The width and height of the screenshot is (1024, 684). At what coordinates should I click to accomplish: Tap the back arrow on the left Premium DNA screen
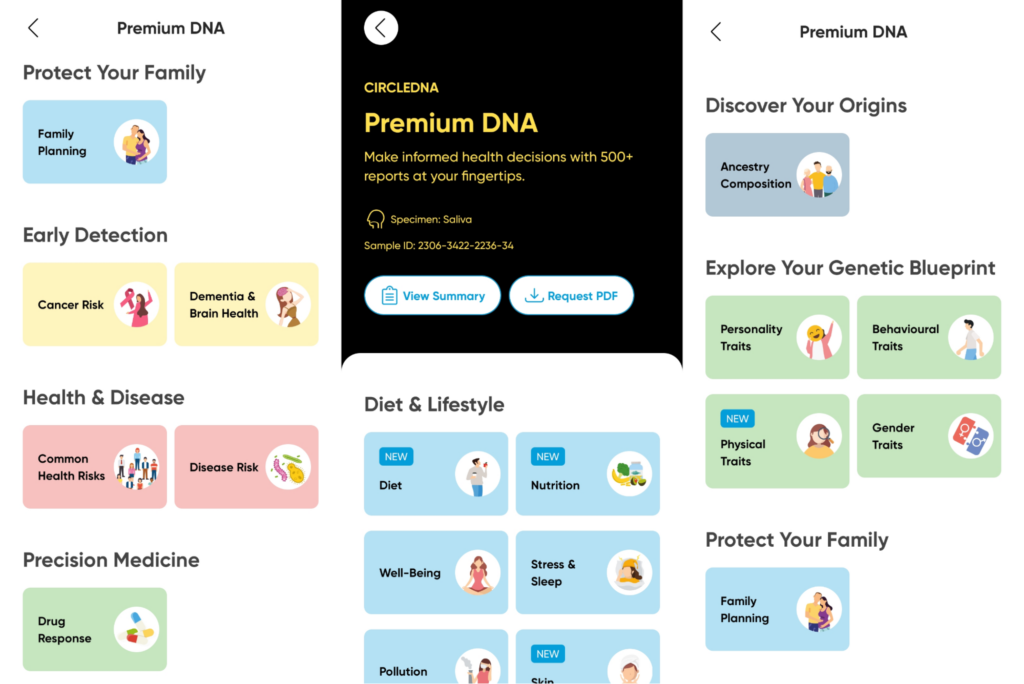33,28
